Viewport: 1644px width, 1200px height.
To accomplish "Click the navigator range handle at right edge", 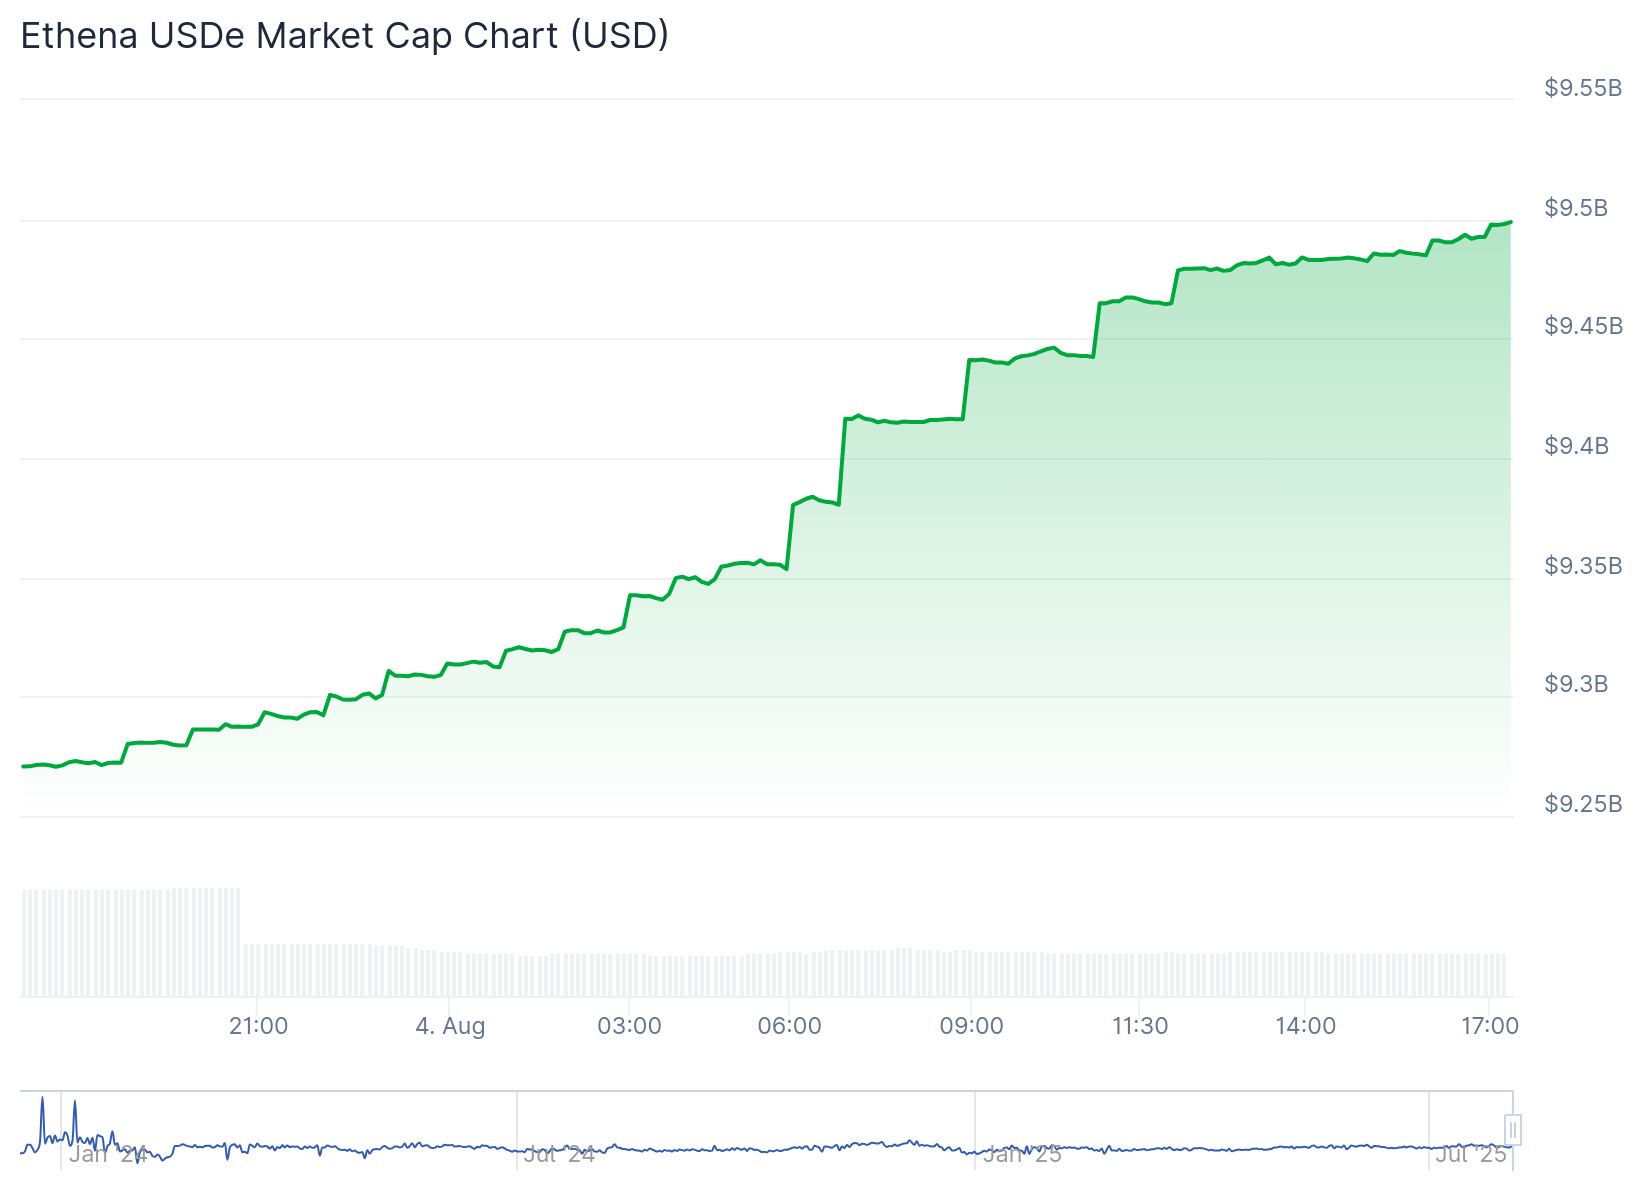I will 1513,1130.
